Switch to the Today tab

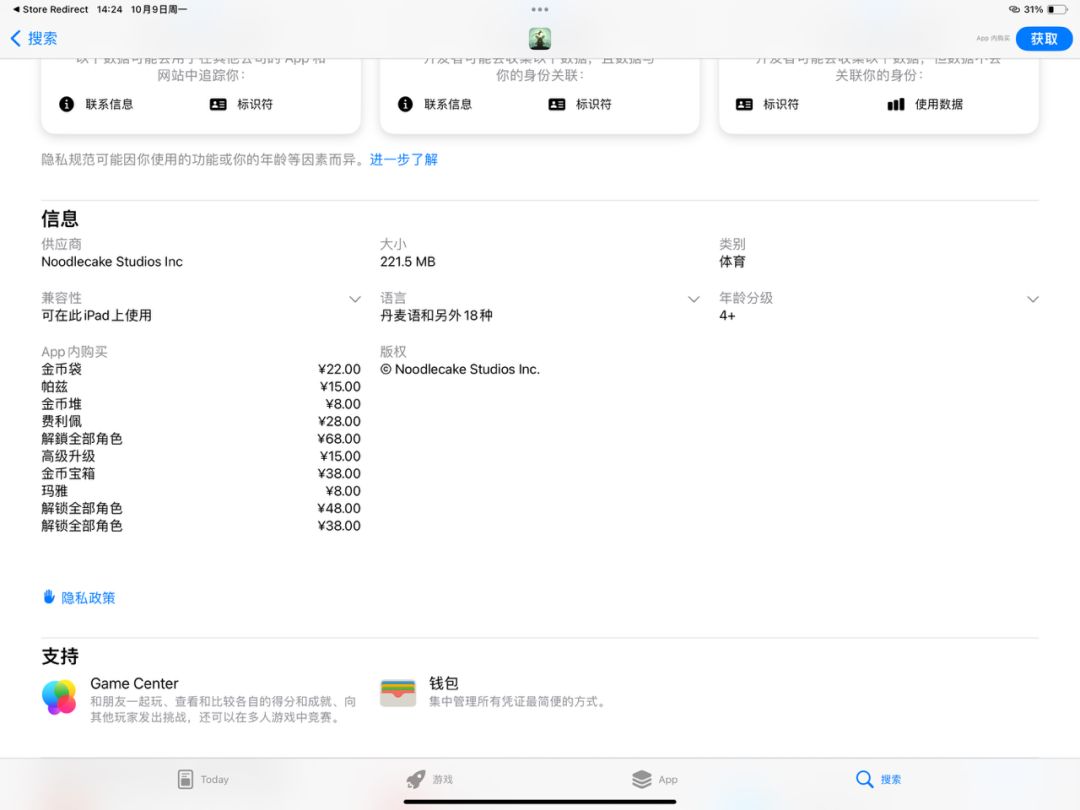[203, 779]
